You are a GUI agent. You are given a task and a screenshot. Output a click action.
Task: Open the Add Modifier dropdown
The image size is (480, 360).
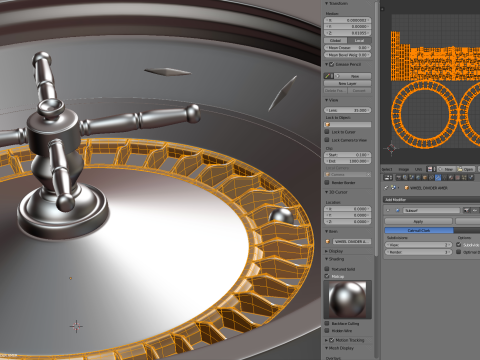[x=431, y=200]
